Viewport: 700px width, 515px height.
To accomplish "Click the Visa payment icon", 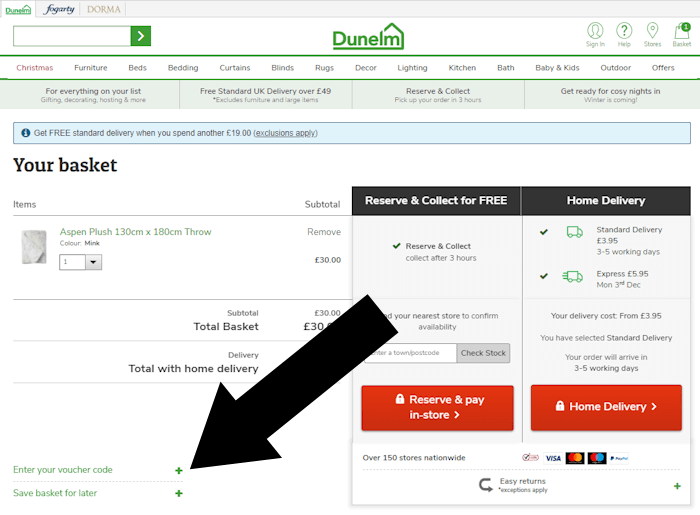I will pos(553,458).
